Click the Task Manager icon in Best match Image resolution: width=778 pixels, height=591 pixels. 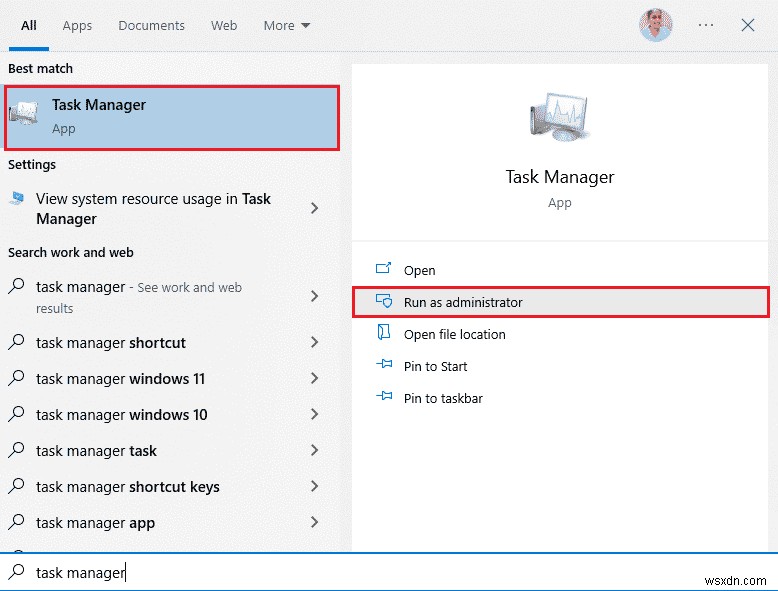click(x=24, y=116)
